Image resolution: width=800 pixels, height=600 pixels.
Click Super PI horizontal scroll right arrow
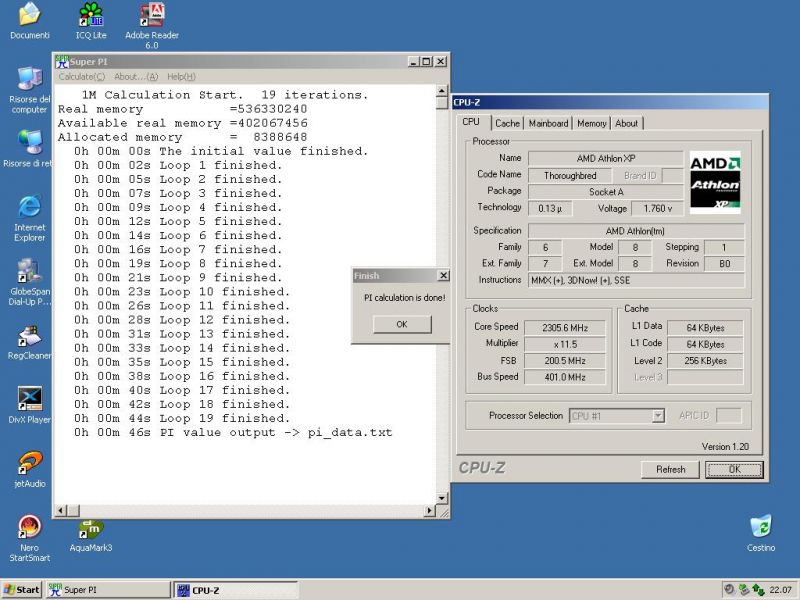click(430, 510)
